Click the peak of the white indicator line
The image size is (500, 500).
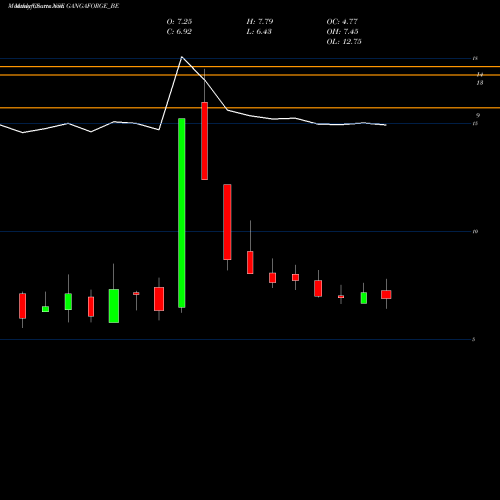182,57
